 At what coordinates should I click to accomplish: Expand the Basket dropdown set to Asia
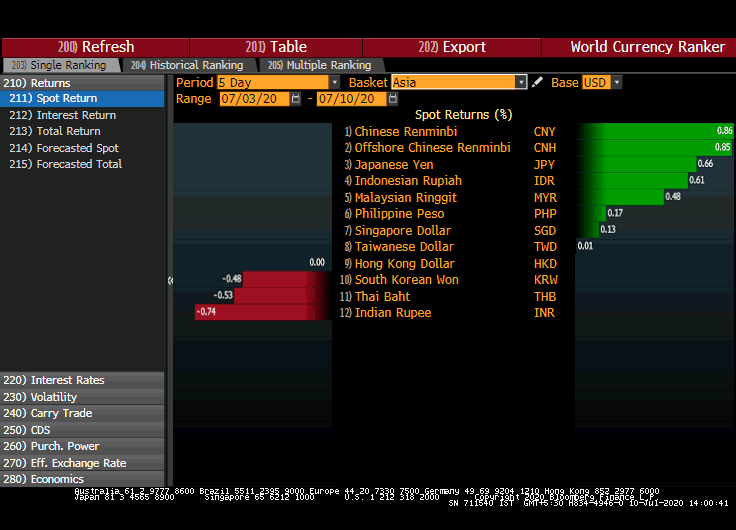459,83
